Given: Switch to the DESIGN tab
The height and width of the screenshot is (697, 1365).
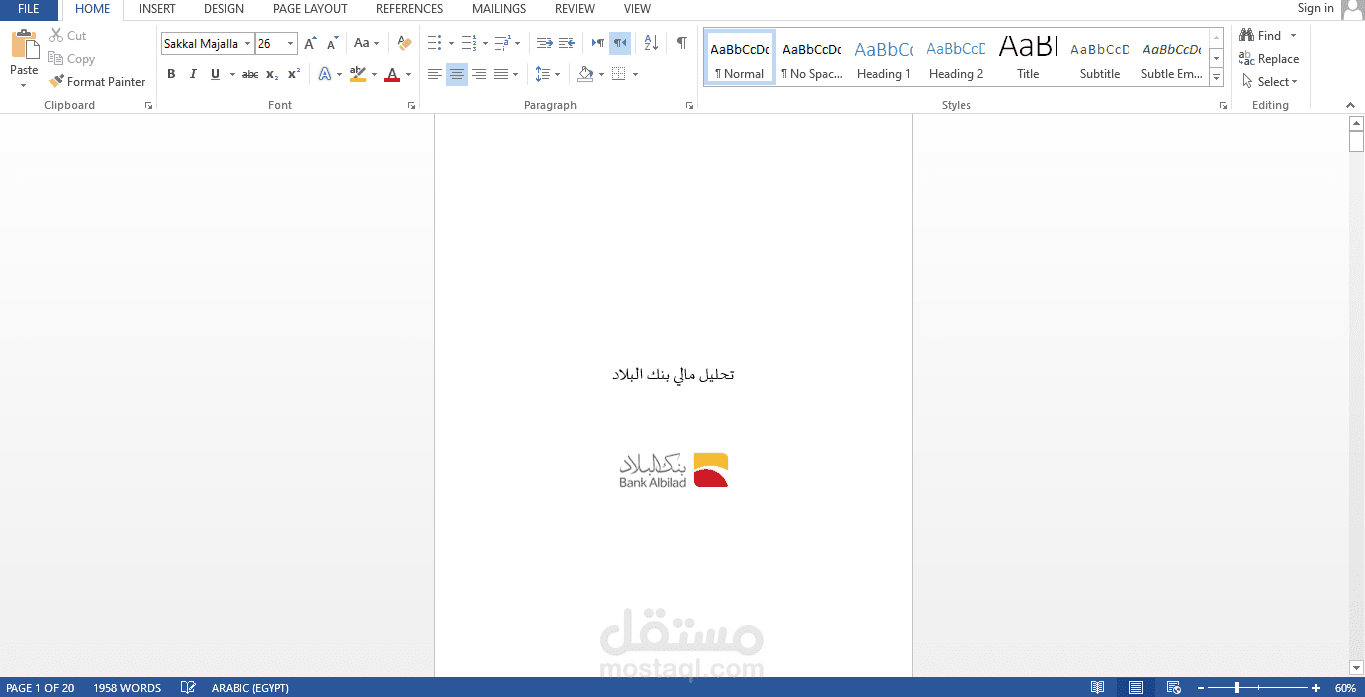Looking at the screenshot, I should click(224, 9).
